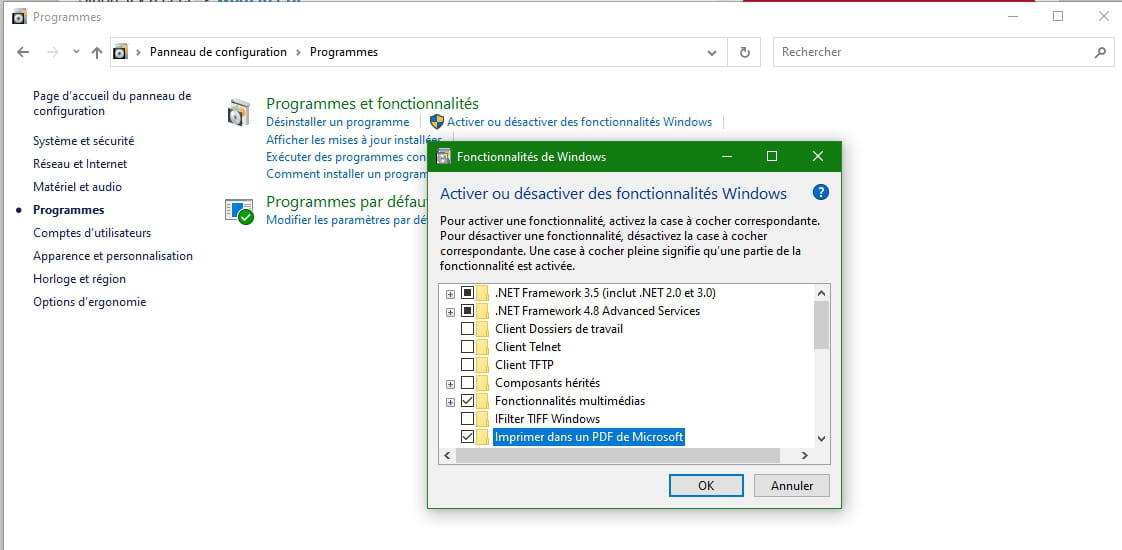The image size is (1122, 550).
Task: Click Panneau de configuration in breadcrumb
Action: tap(218, 52)
